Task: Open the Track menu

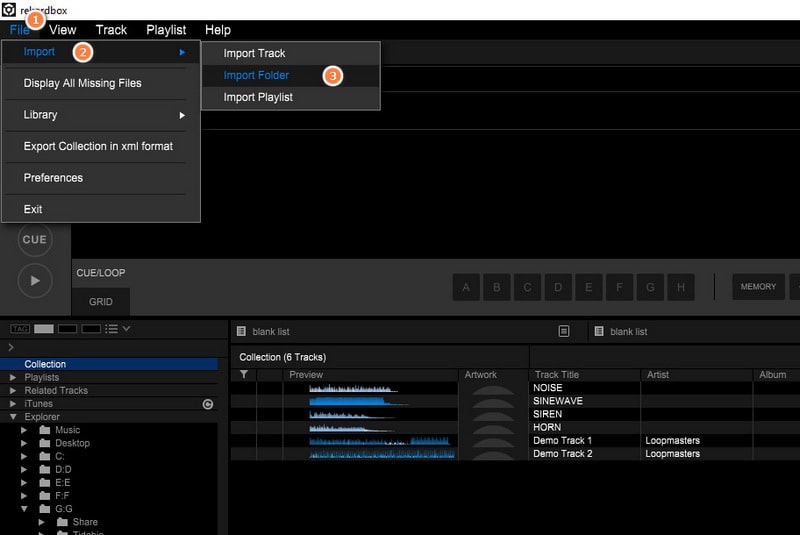Action: [111, 30]
